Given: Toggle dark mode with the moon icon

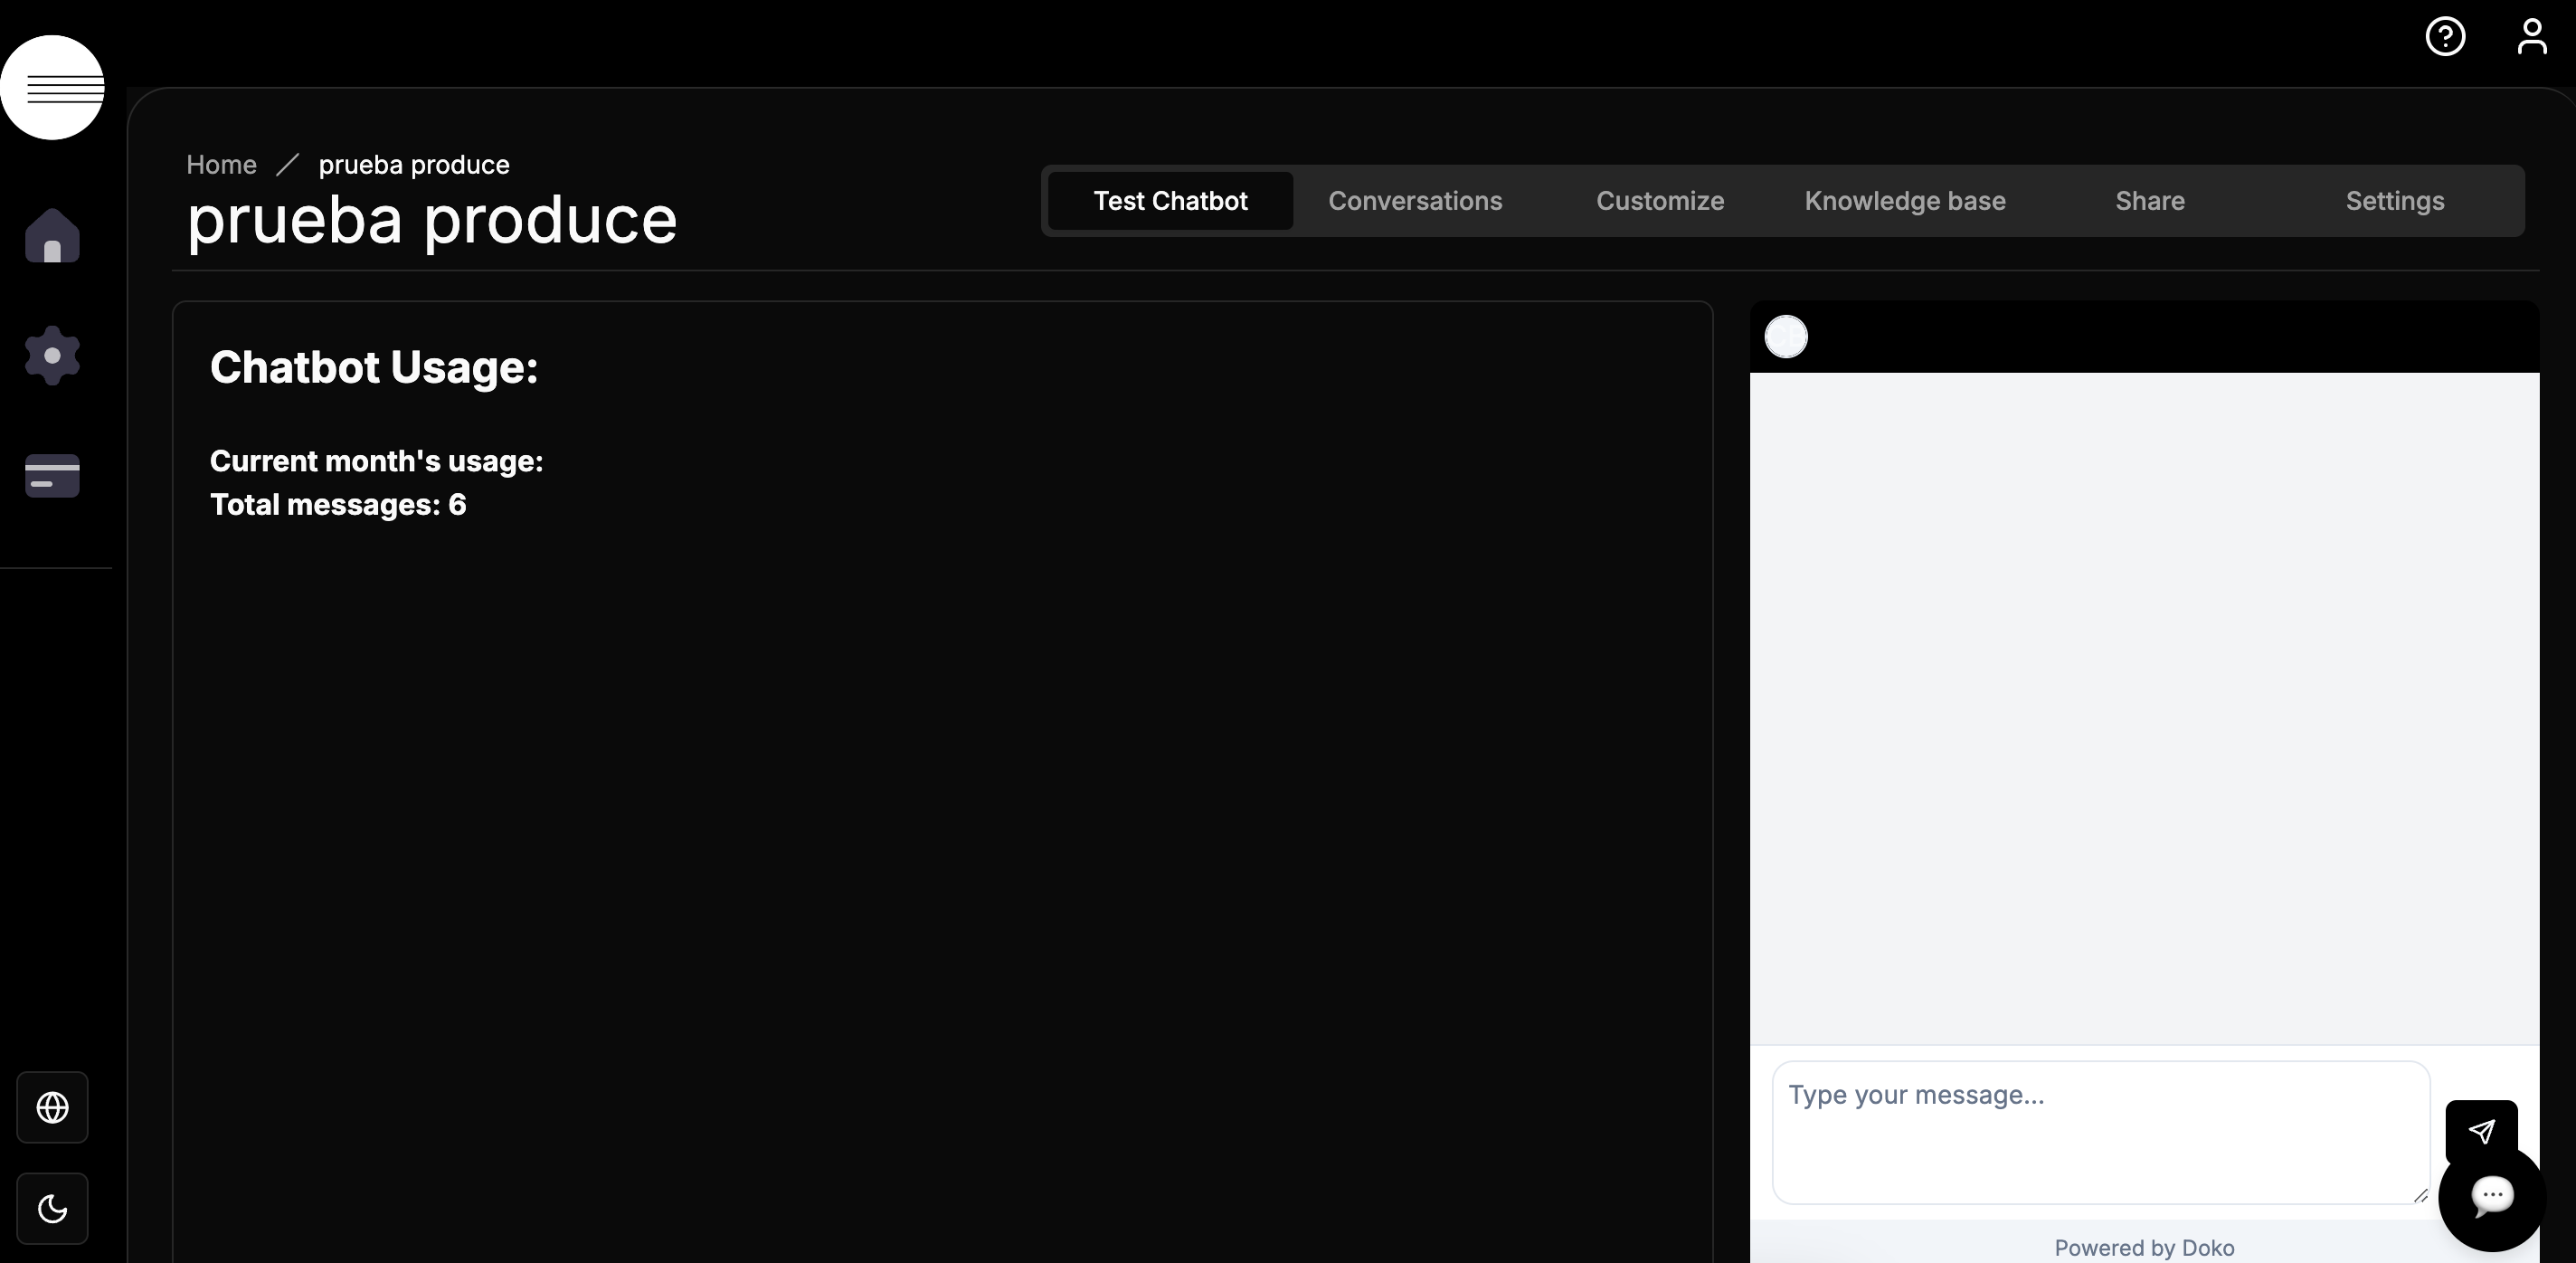Looking at the screenshot, I should pyautogui.click(x=52, y=1208).
